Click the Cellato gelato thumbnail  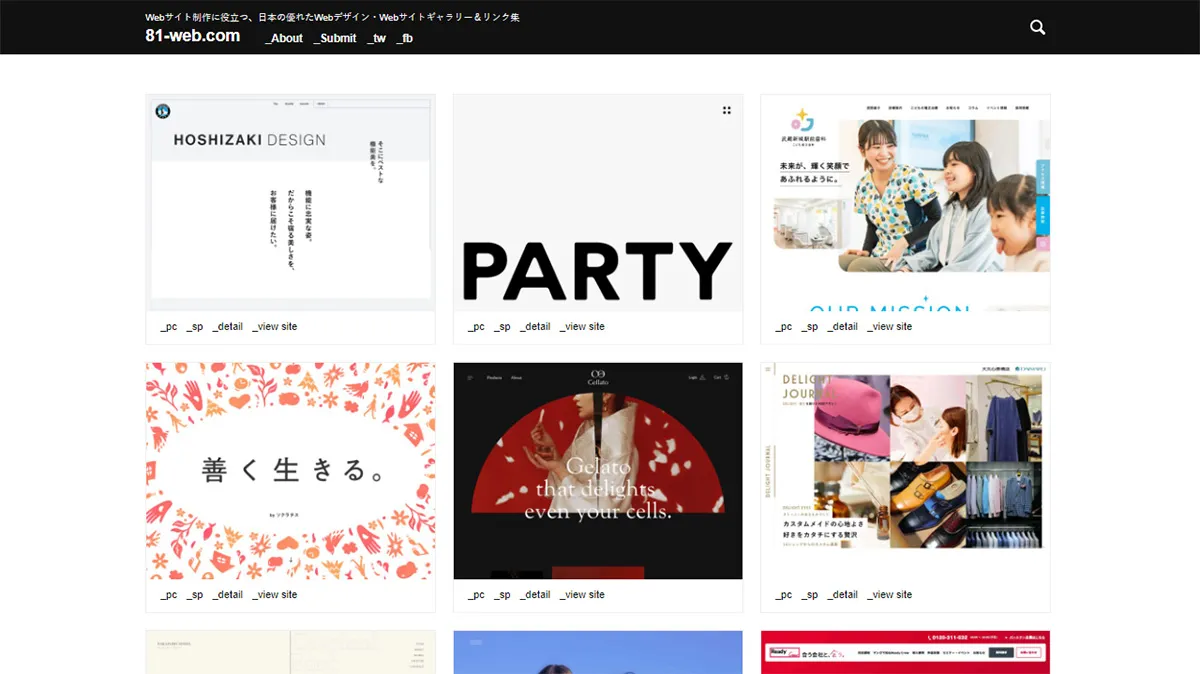597,470
